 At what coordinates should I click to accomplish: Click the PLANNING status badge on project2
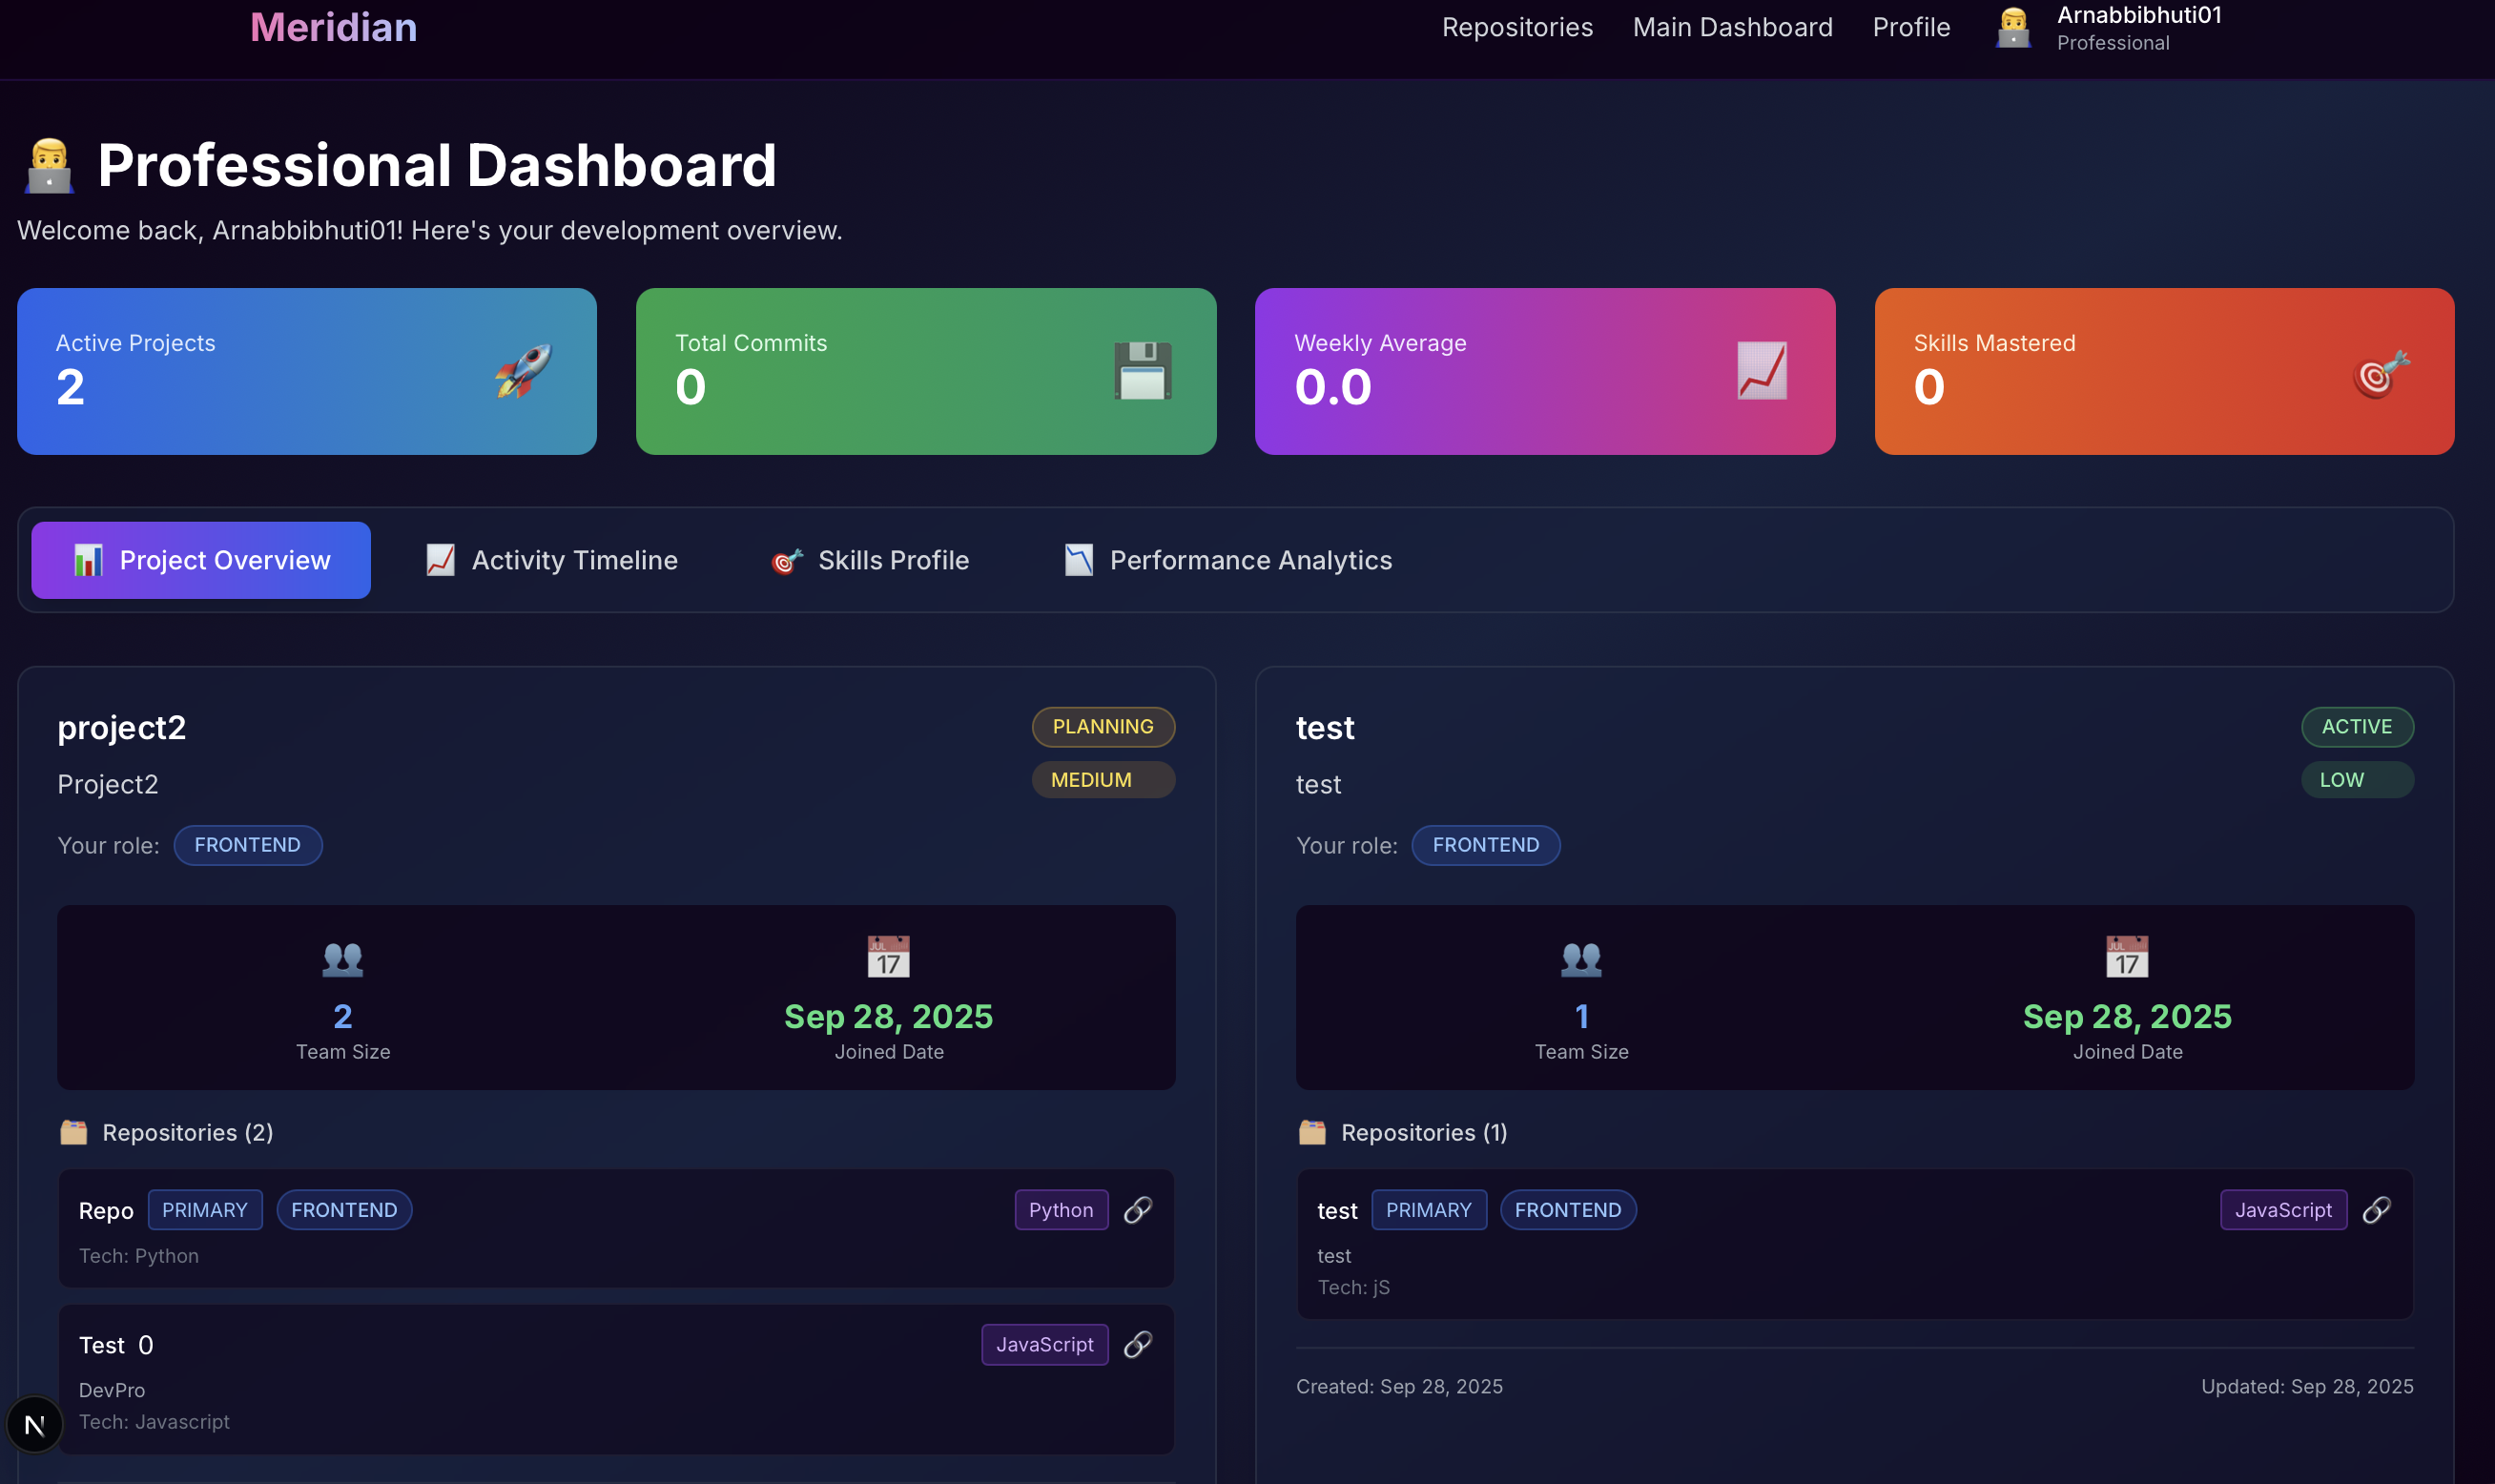(1102, 727)
